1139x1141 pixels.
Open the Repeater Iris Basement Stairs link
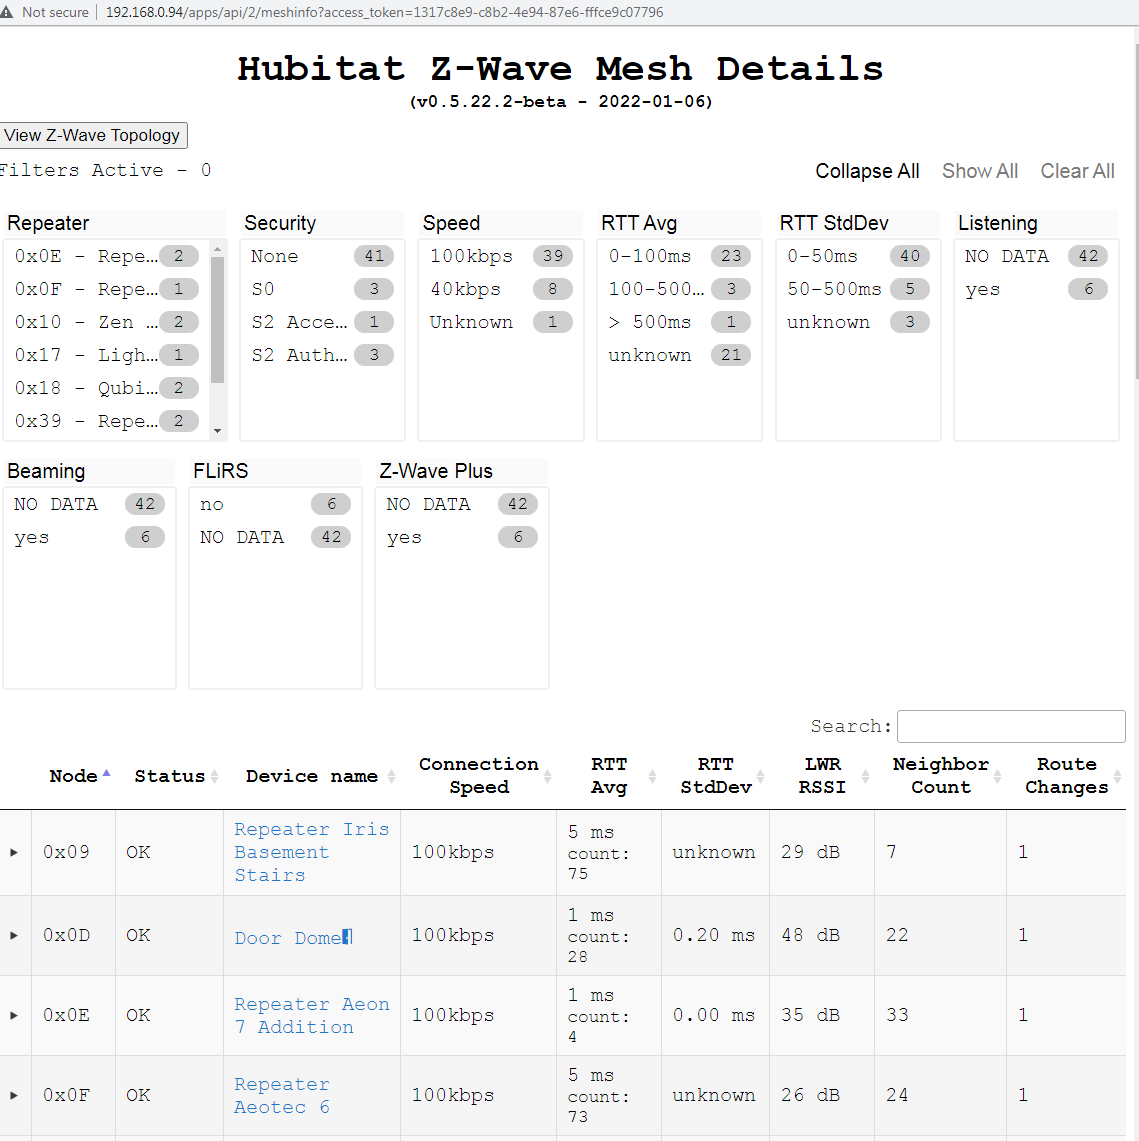pos(311,852)
